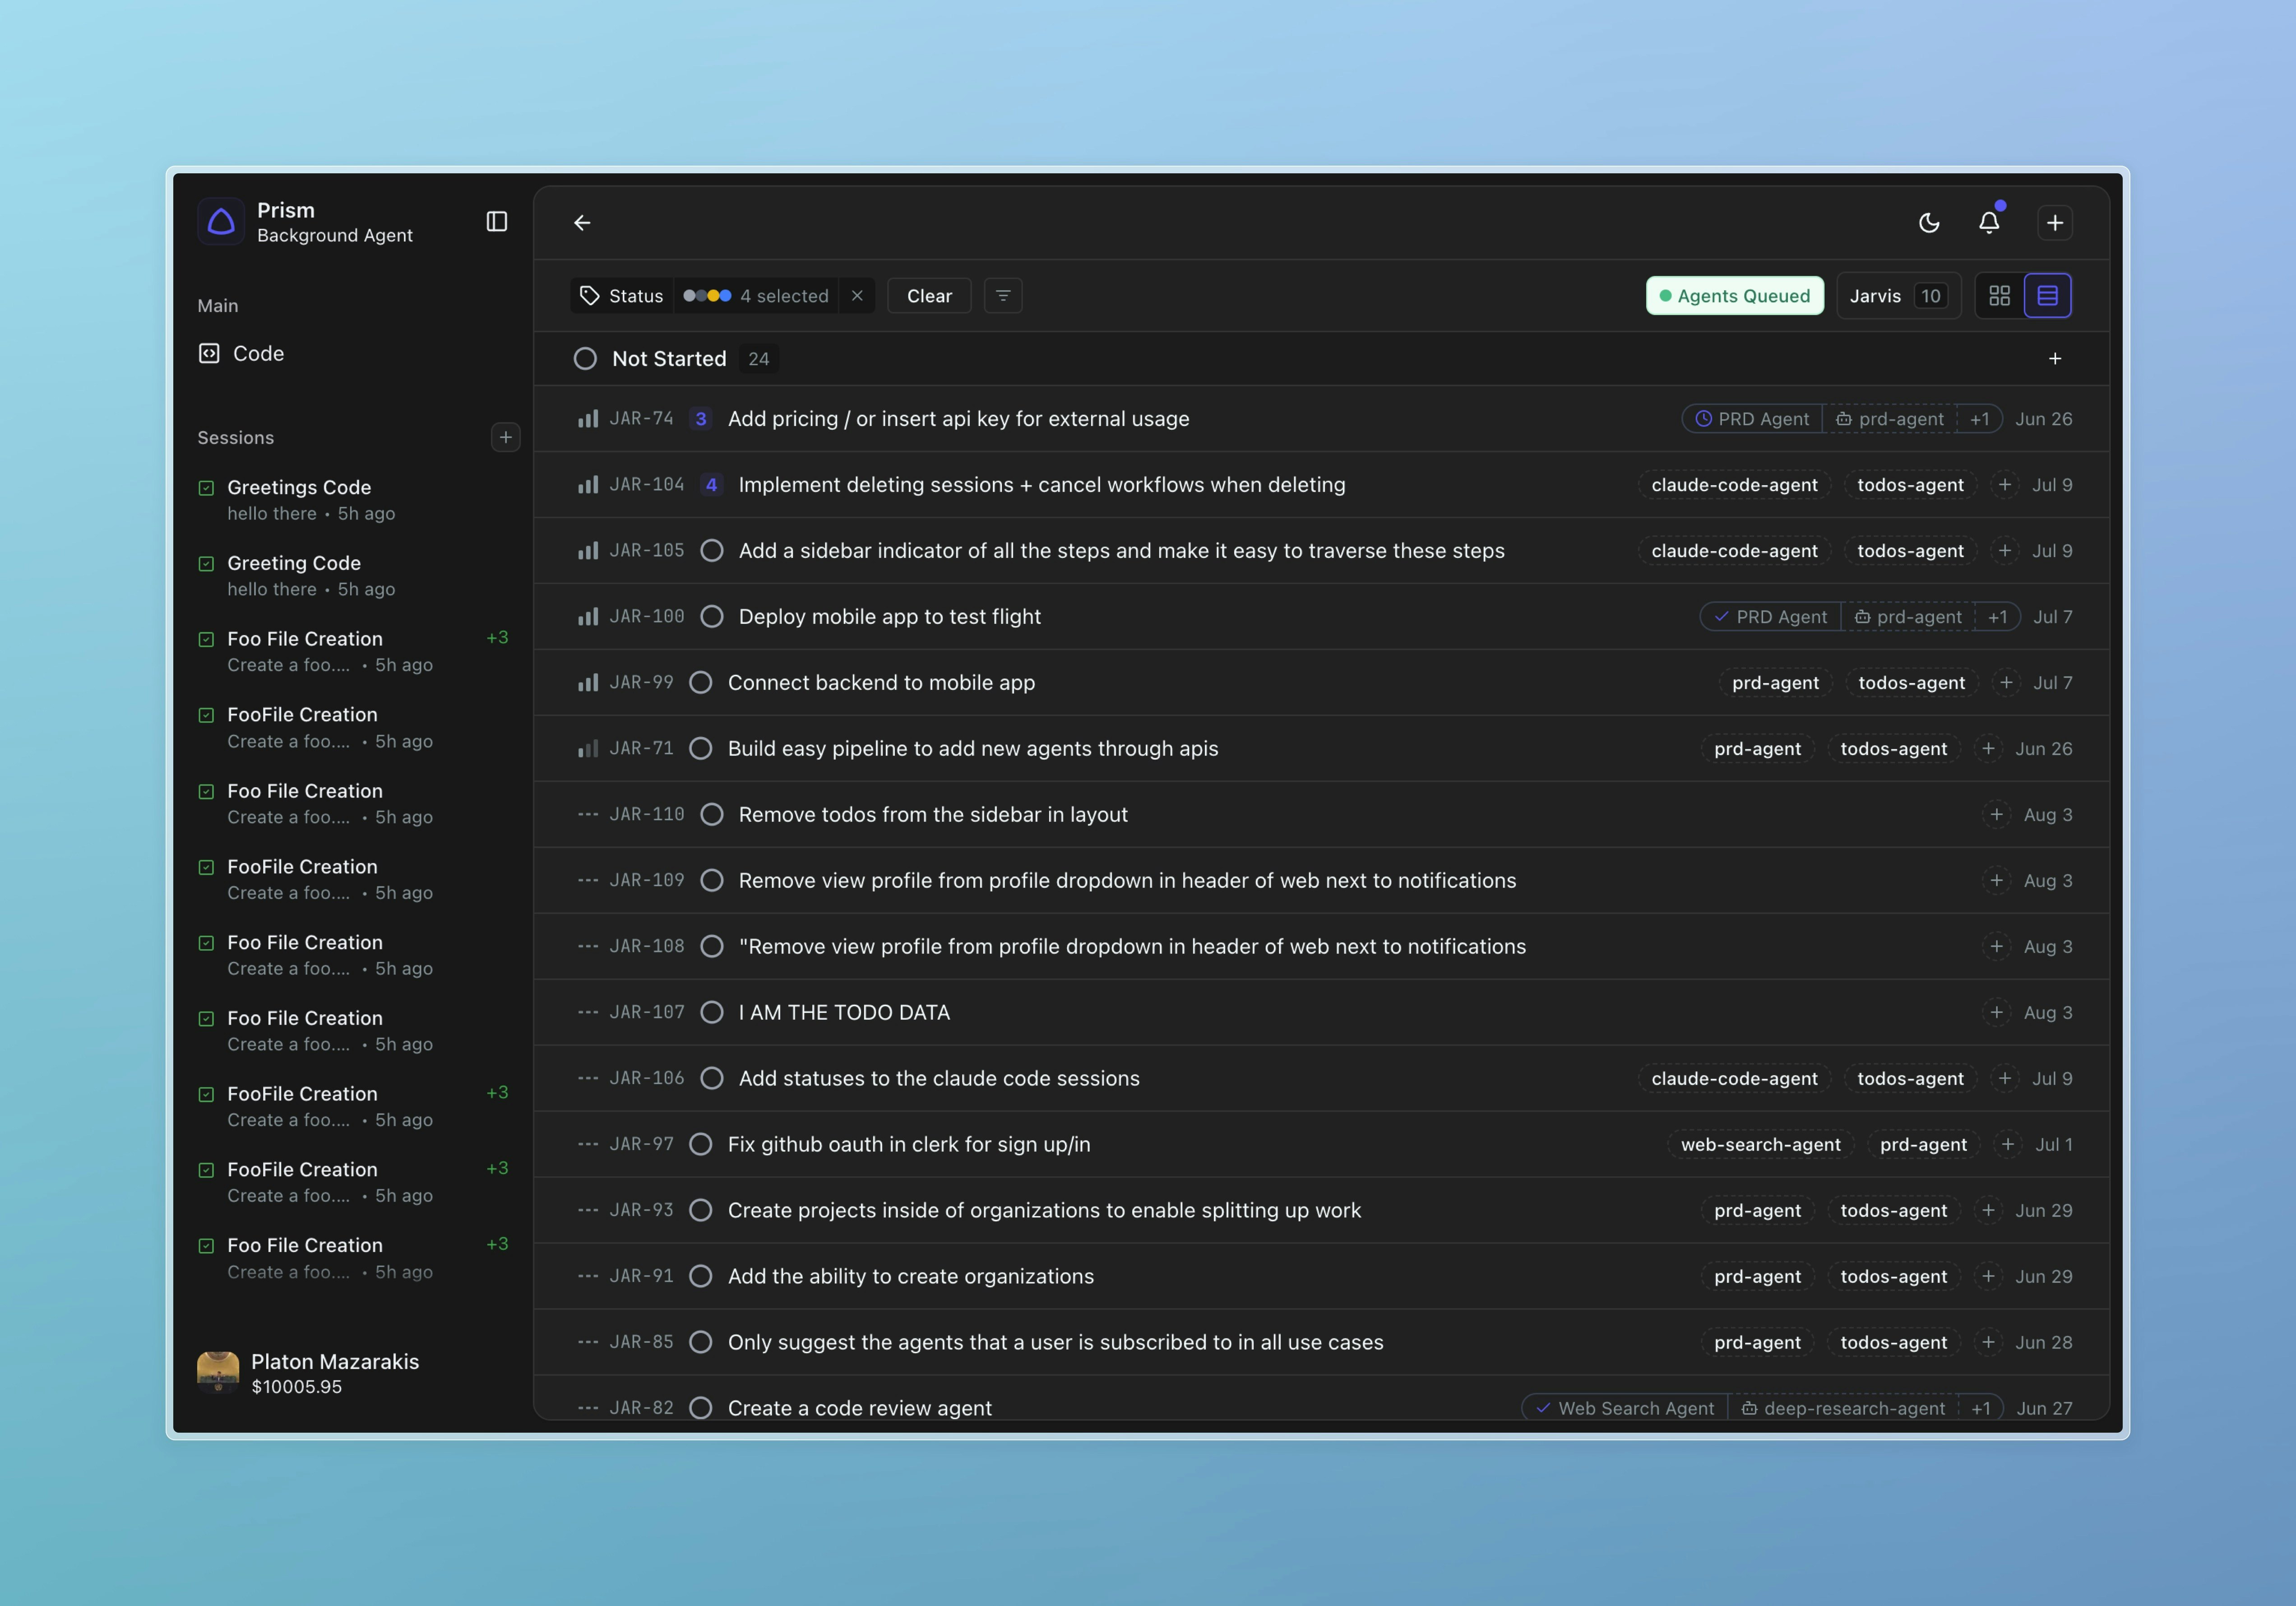The width and height of the screenshot is (2296, 1606).
Task: Click the plus button in the top header
Action: pyautogui.click(x=2055, y=222)
